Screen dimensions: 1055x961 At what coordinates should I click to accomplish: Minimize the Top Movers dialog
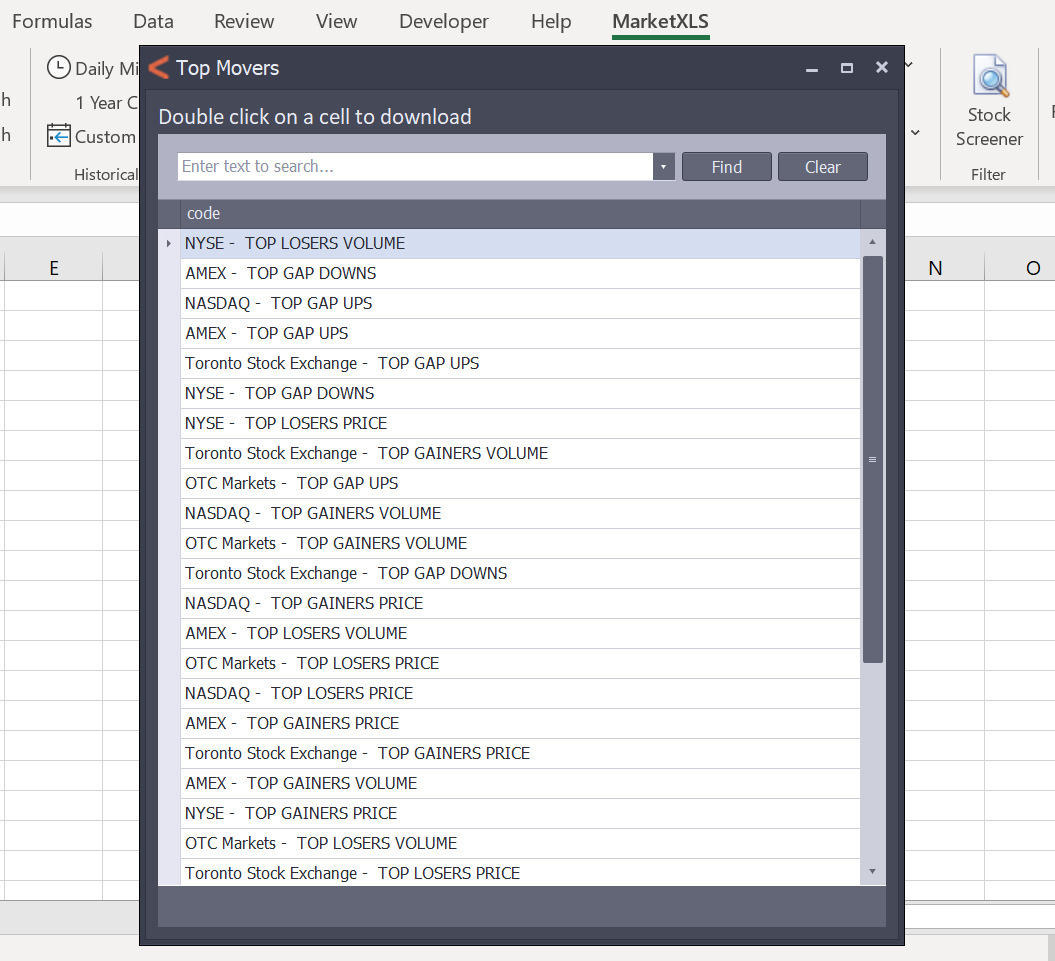coord(812,68)
